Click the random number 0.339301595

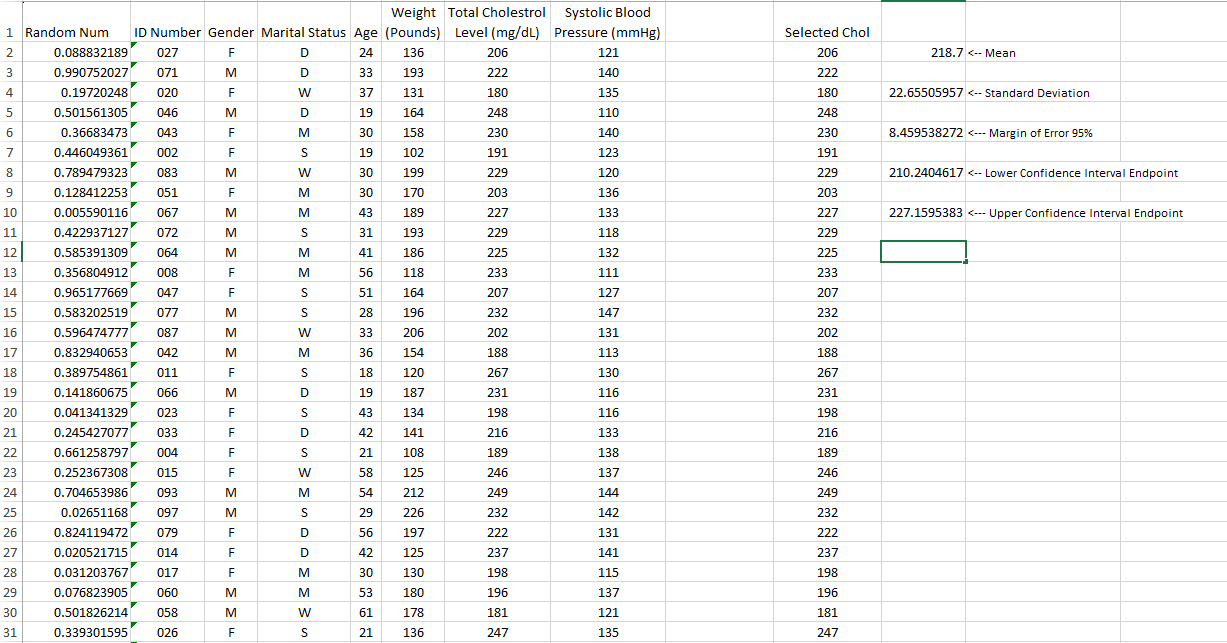click(x=75, y=632)
